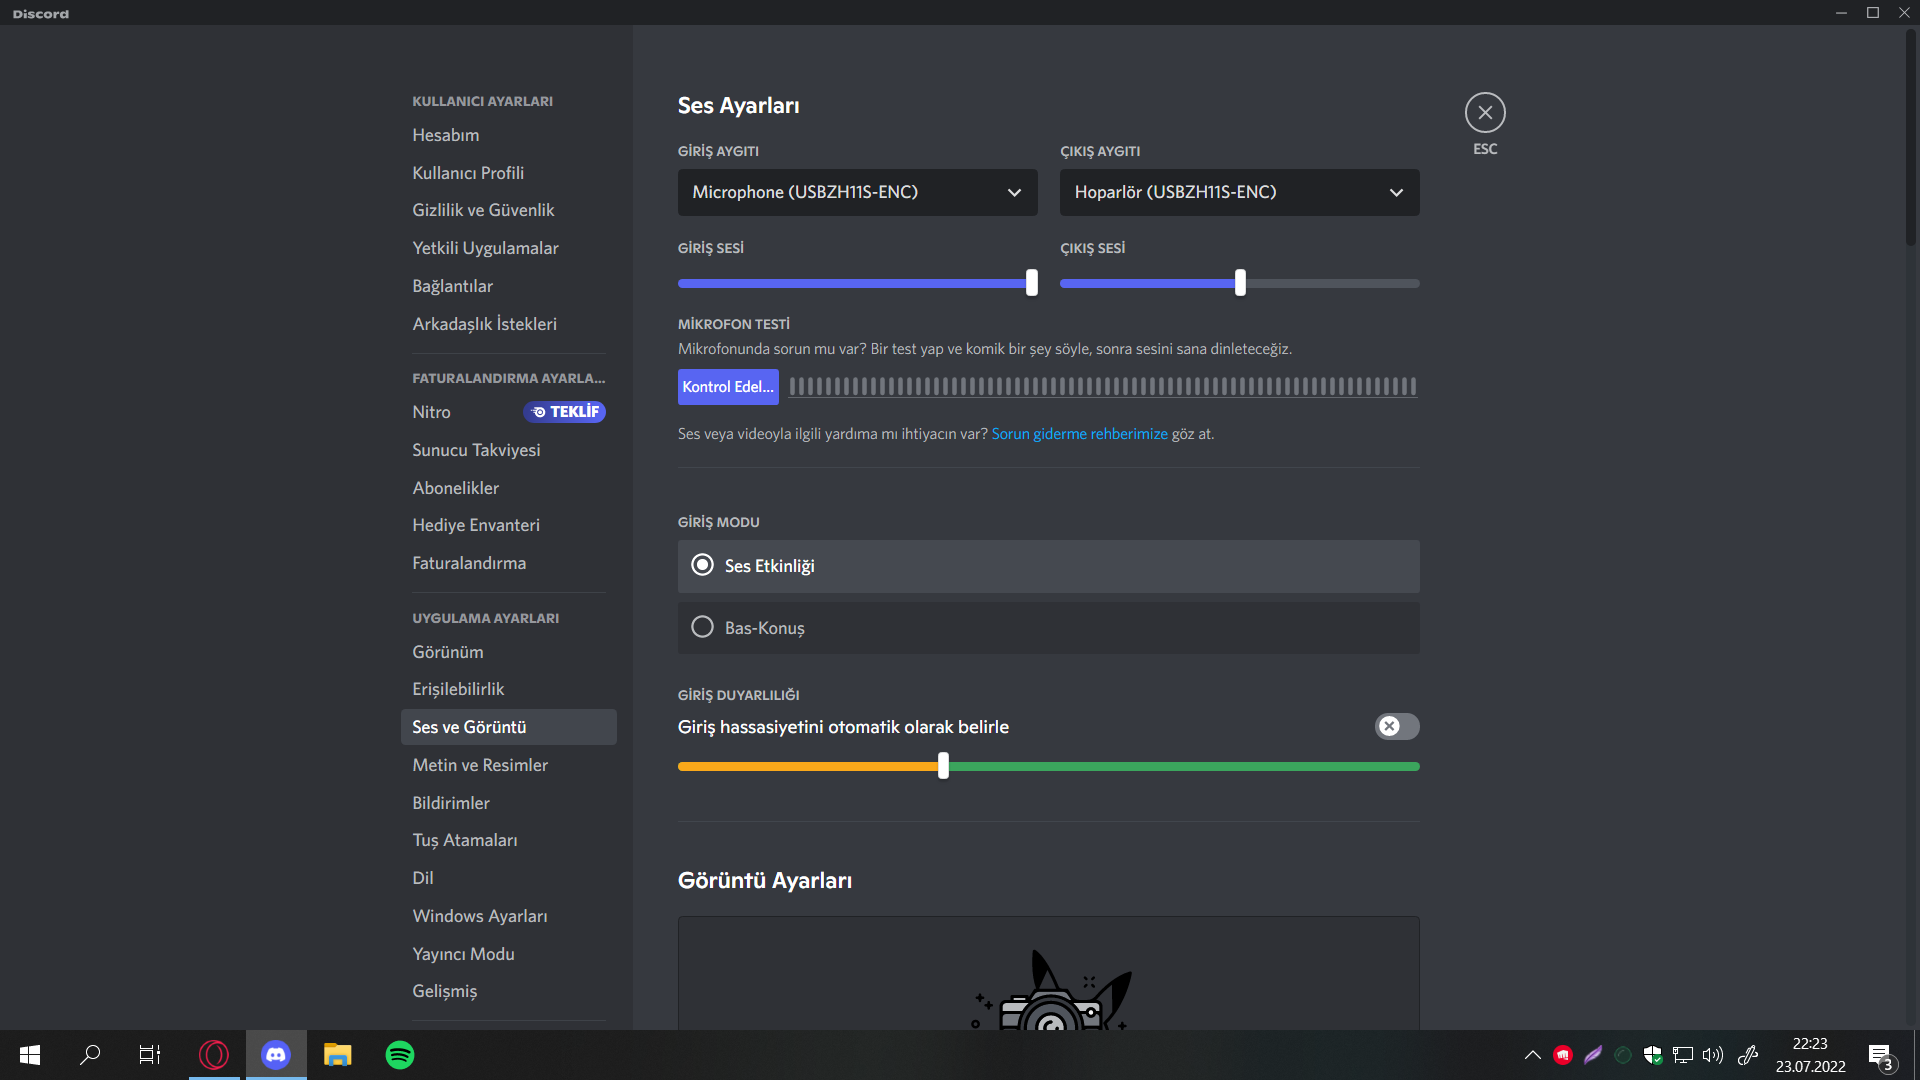Click the system tray volume icon
The image size is (1920, 1080).
click(1713, 1055)
